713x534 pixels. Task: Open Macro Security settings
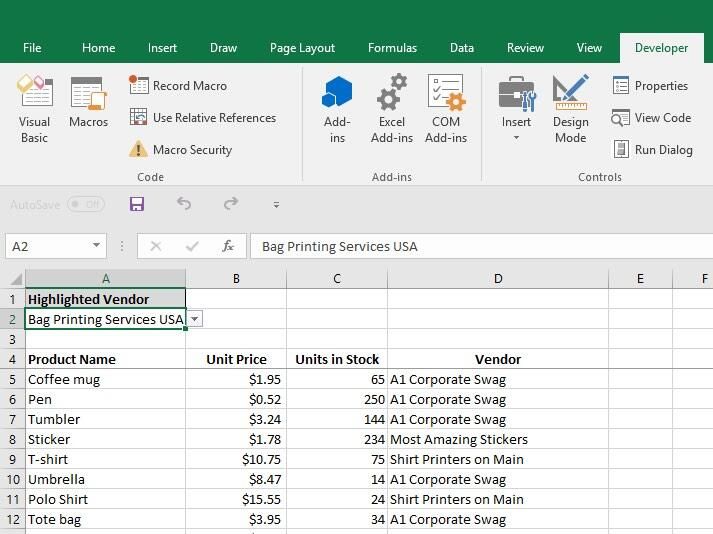coord(181,150)
